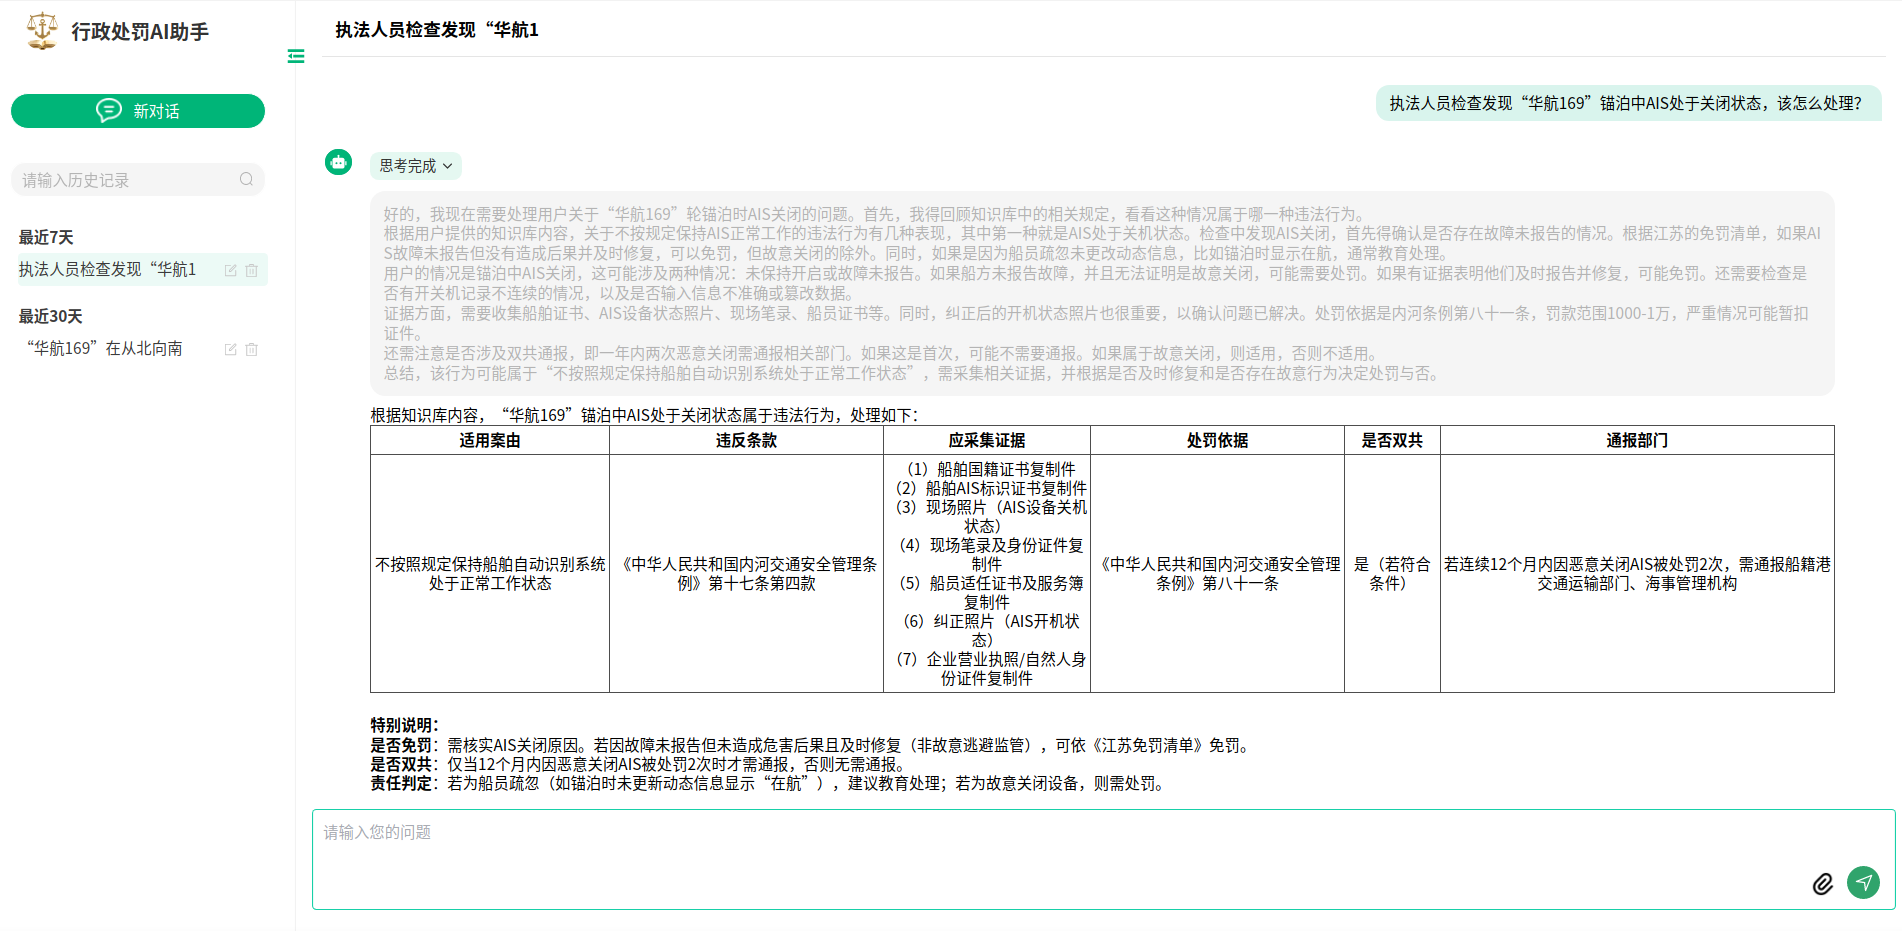Click the green robot assistant avatar
The image size is (1902, 931).
[339, 162]
